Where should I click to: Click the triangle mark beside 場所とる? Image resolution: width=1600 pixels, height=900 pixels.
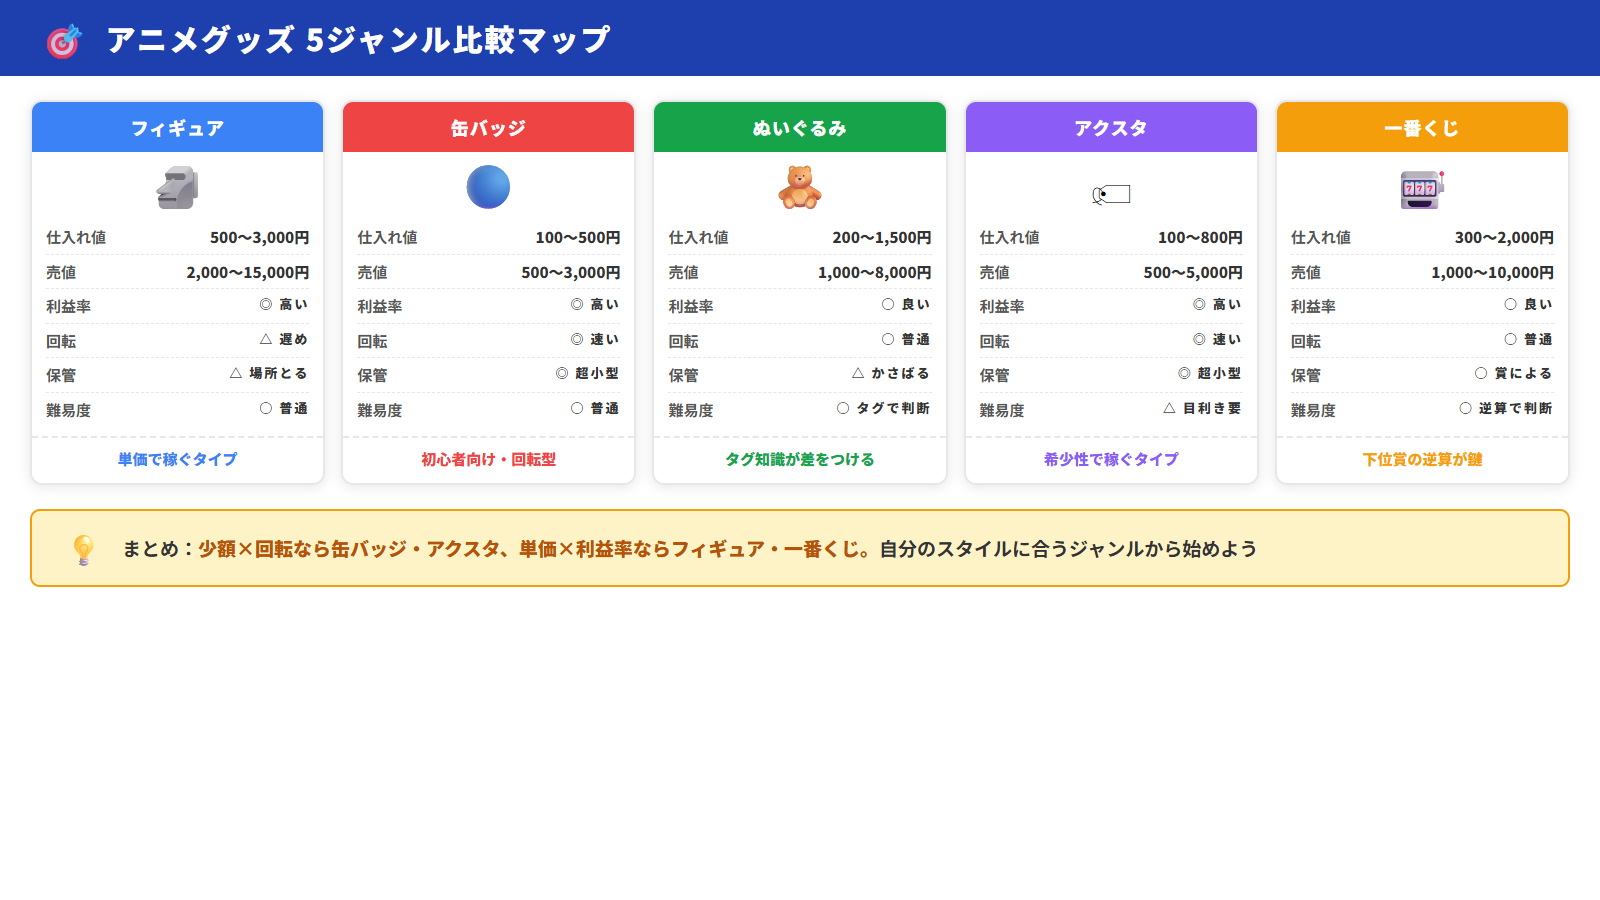236,373
